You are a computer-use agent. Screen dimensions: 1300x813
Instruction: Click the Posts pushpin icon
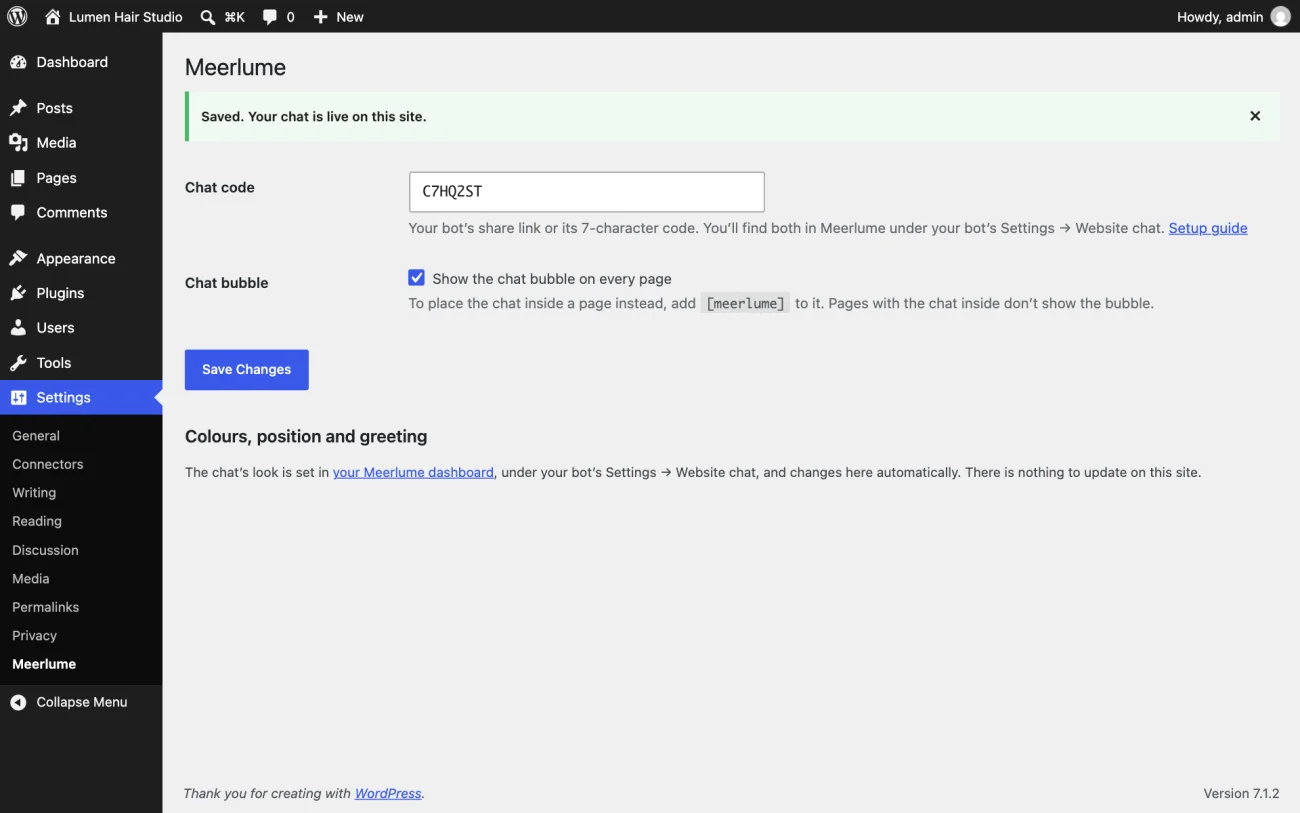[x=18, y=108]
